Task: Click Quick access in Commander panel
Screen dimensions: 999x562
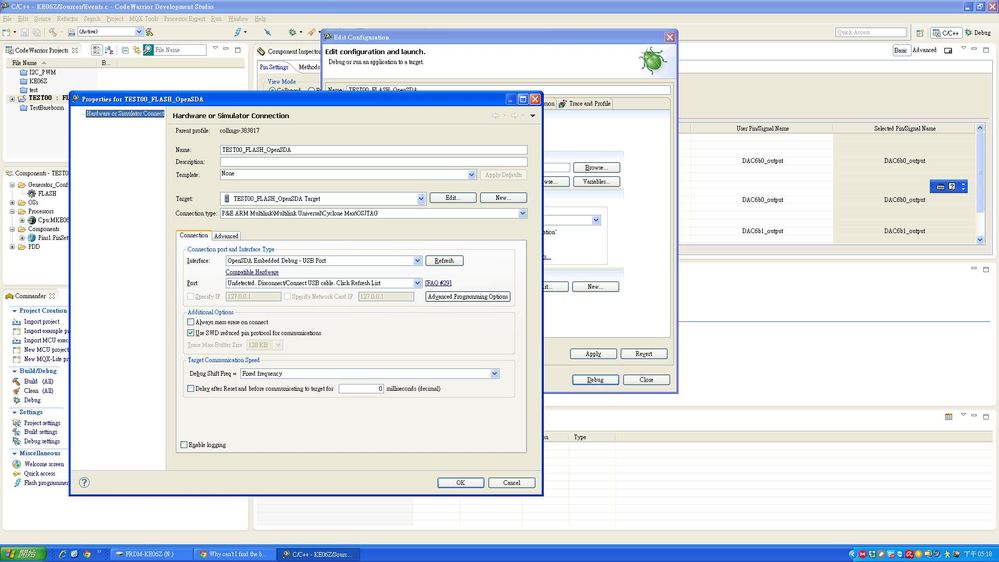Action: [x=40, y=473]
